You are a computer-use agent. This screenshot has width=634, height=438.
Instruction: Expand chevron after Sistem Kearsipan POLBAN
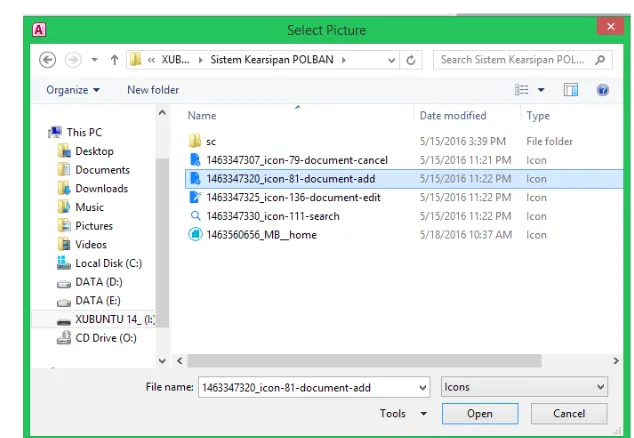(x=344, y=60)
